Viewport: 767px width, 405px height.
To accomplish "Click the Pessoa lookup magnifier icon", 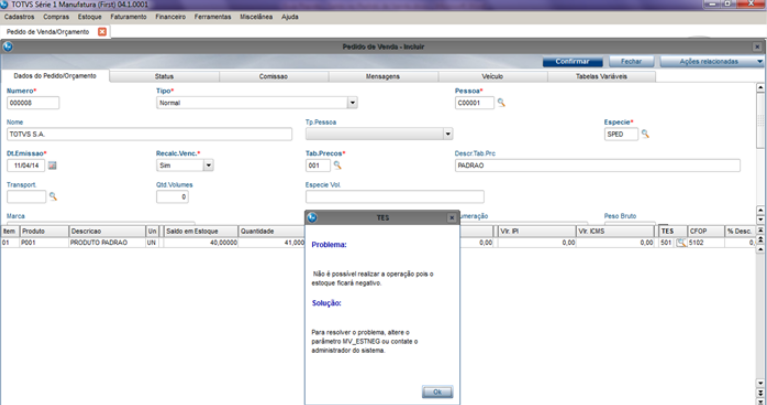I will tap(501, 102).
